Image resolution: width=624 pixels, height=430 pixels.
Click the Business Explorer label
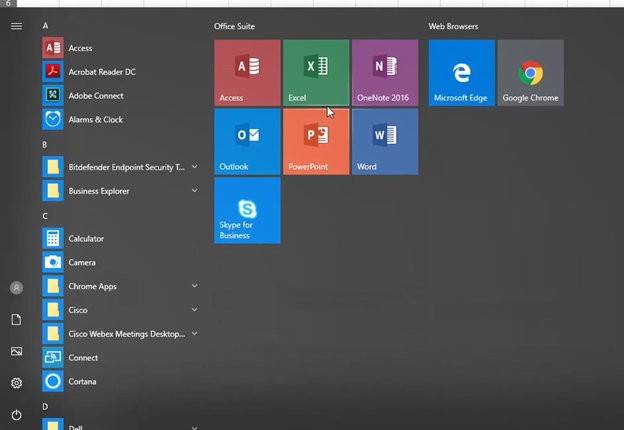[x=99, y=191]
